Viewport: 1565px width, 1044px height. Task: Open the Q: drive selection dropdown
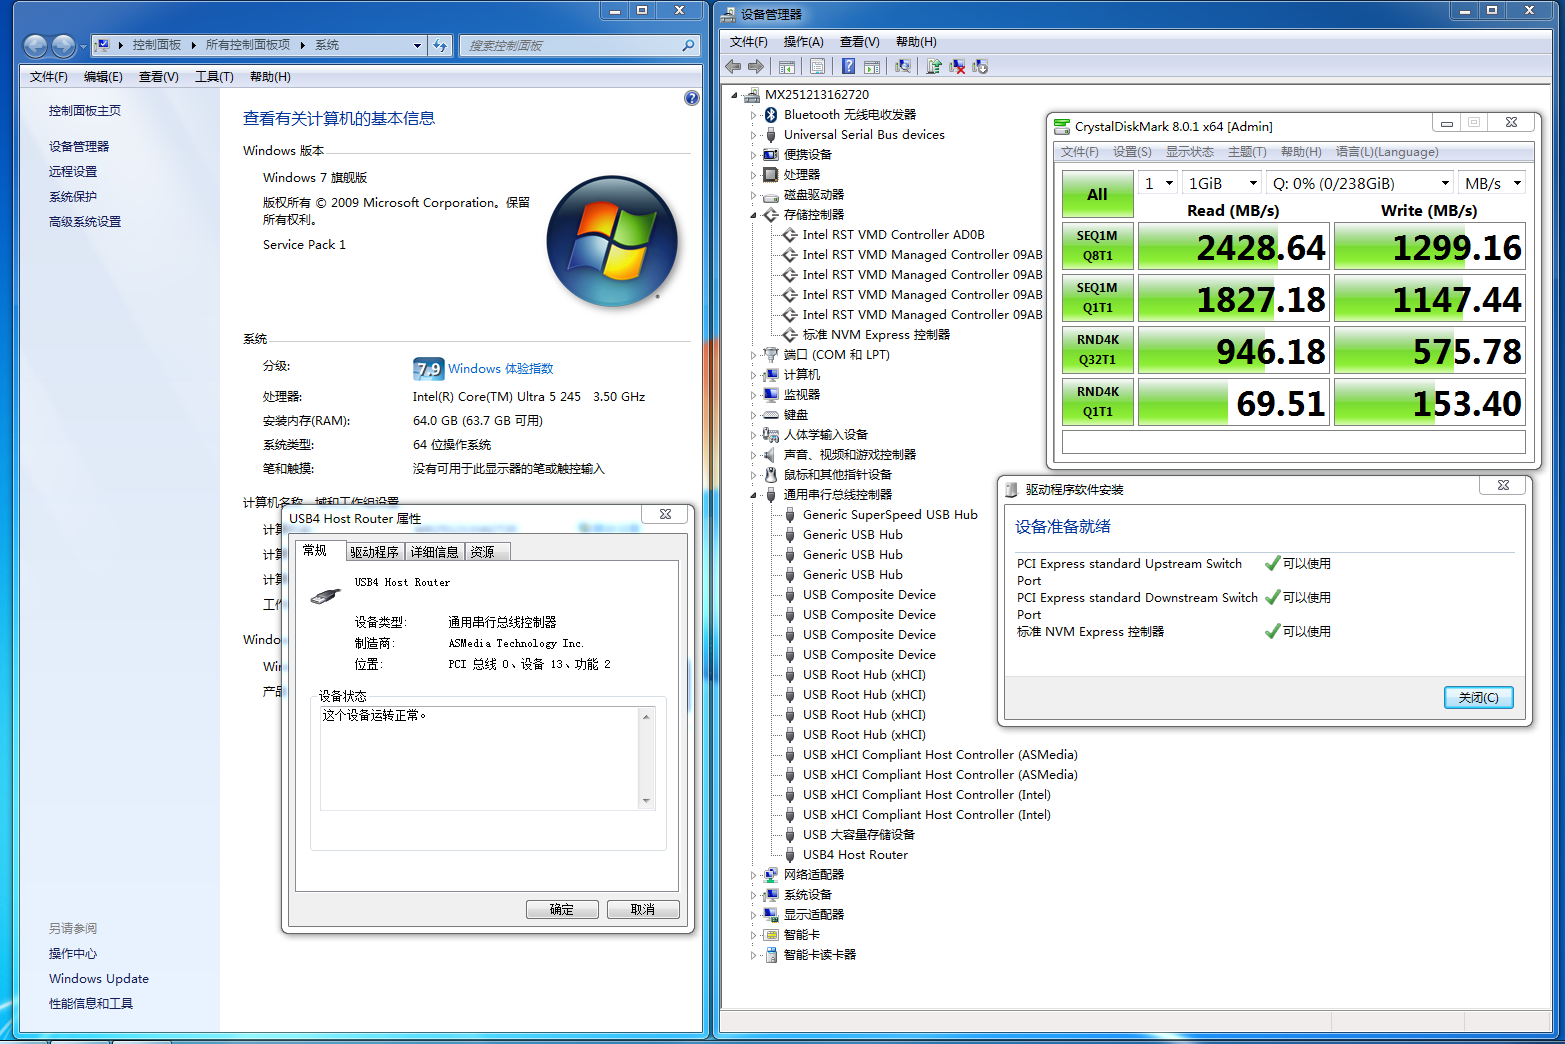point(1359,183)
